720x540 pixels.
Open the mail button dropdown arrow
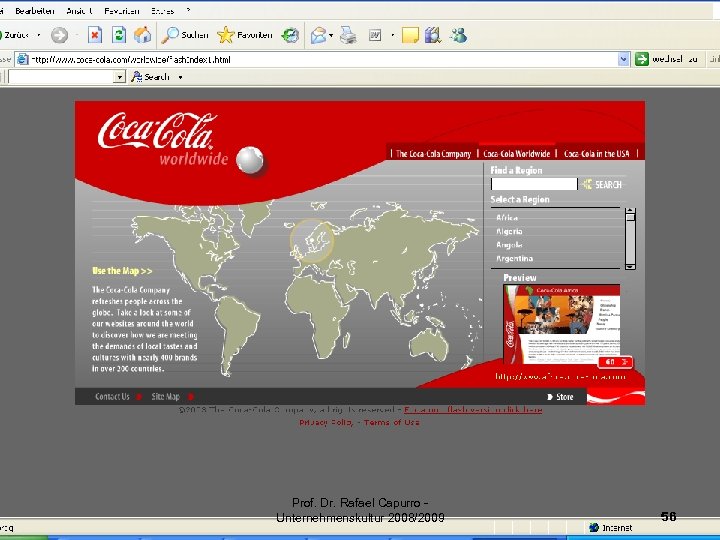click(331, 35)
